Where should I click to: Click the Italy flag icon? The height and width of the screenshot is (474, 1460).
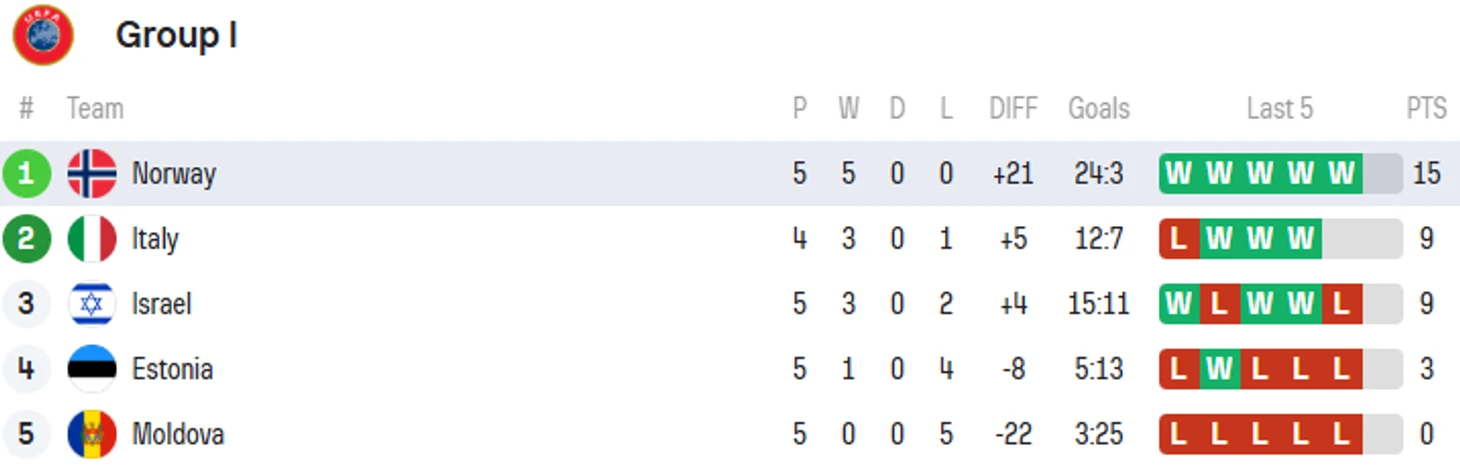[92, 239]
